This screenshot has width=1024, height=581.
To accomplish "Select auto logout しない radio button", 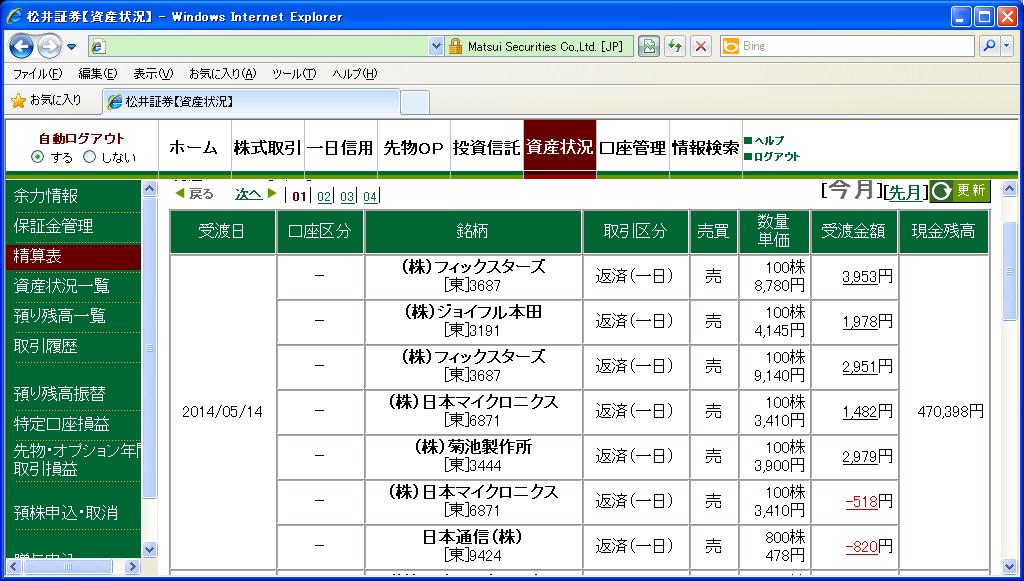I will coord(89,157).
